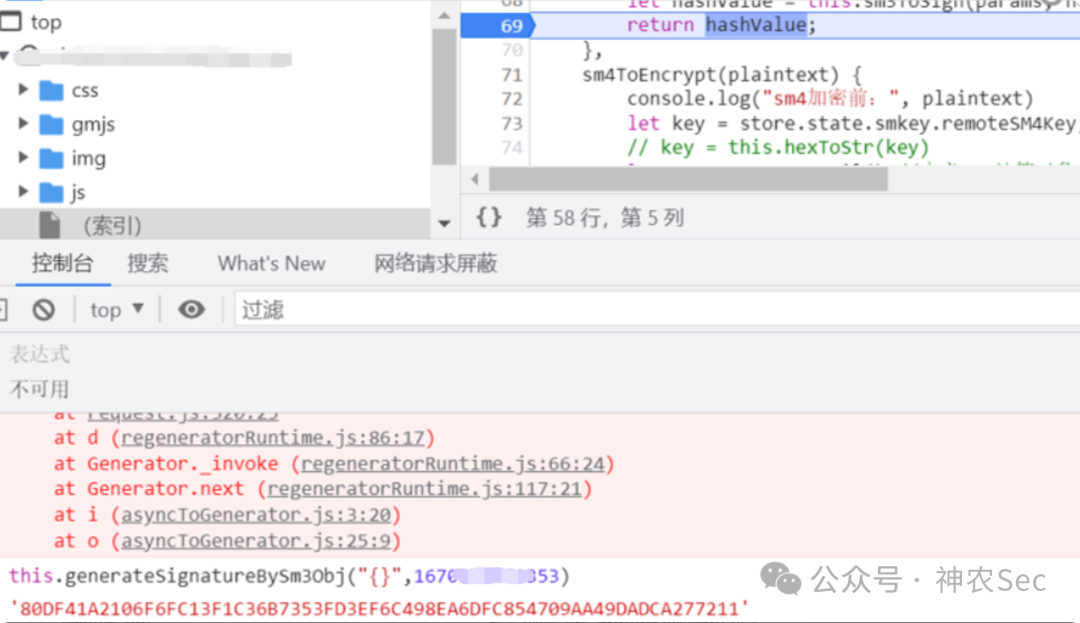Image resolution: width=1080 pixels, height=623 pixels.
Task: Open the css folder icon
Action: (52, 90)
